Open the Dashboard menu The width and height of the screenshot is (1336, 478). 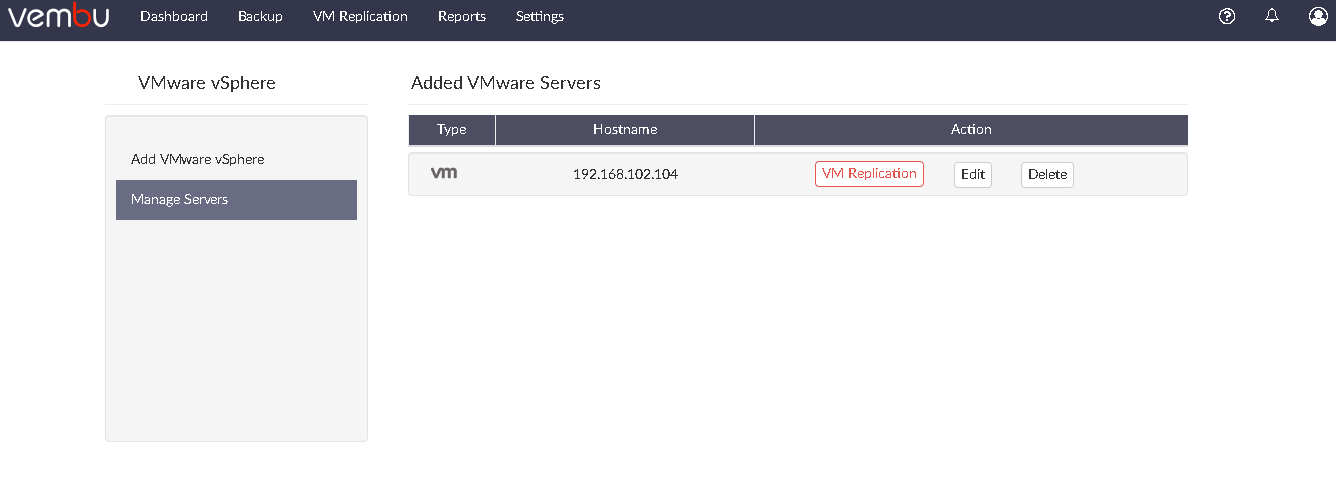[174, 16]
